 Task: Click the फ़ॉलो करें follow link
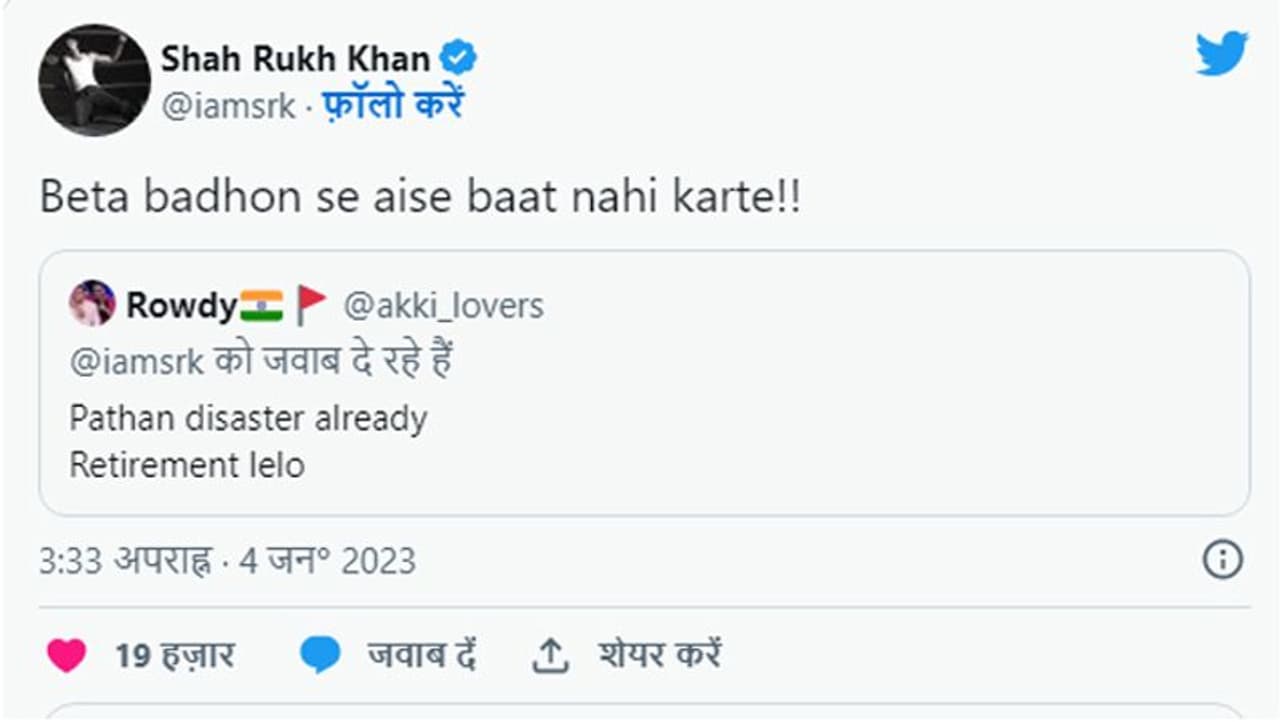tap(393, 105)
